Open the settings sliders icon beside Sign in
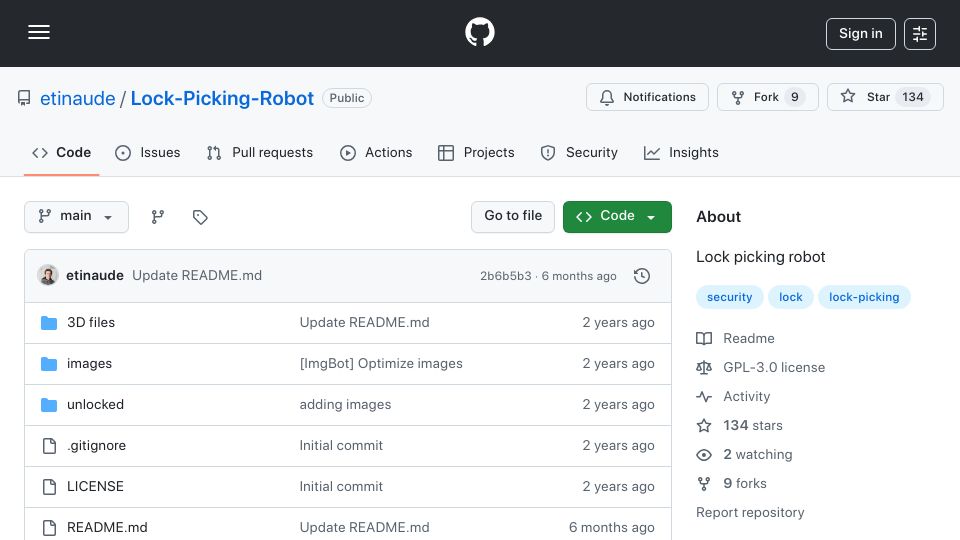This screenshot has width=960, height=540. click(x=920, y=34)
